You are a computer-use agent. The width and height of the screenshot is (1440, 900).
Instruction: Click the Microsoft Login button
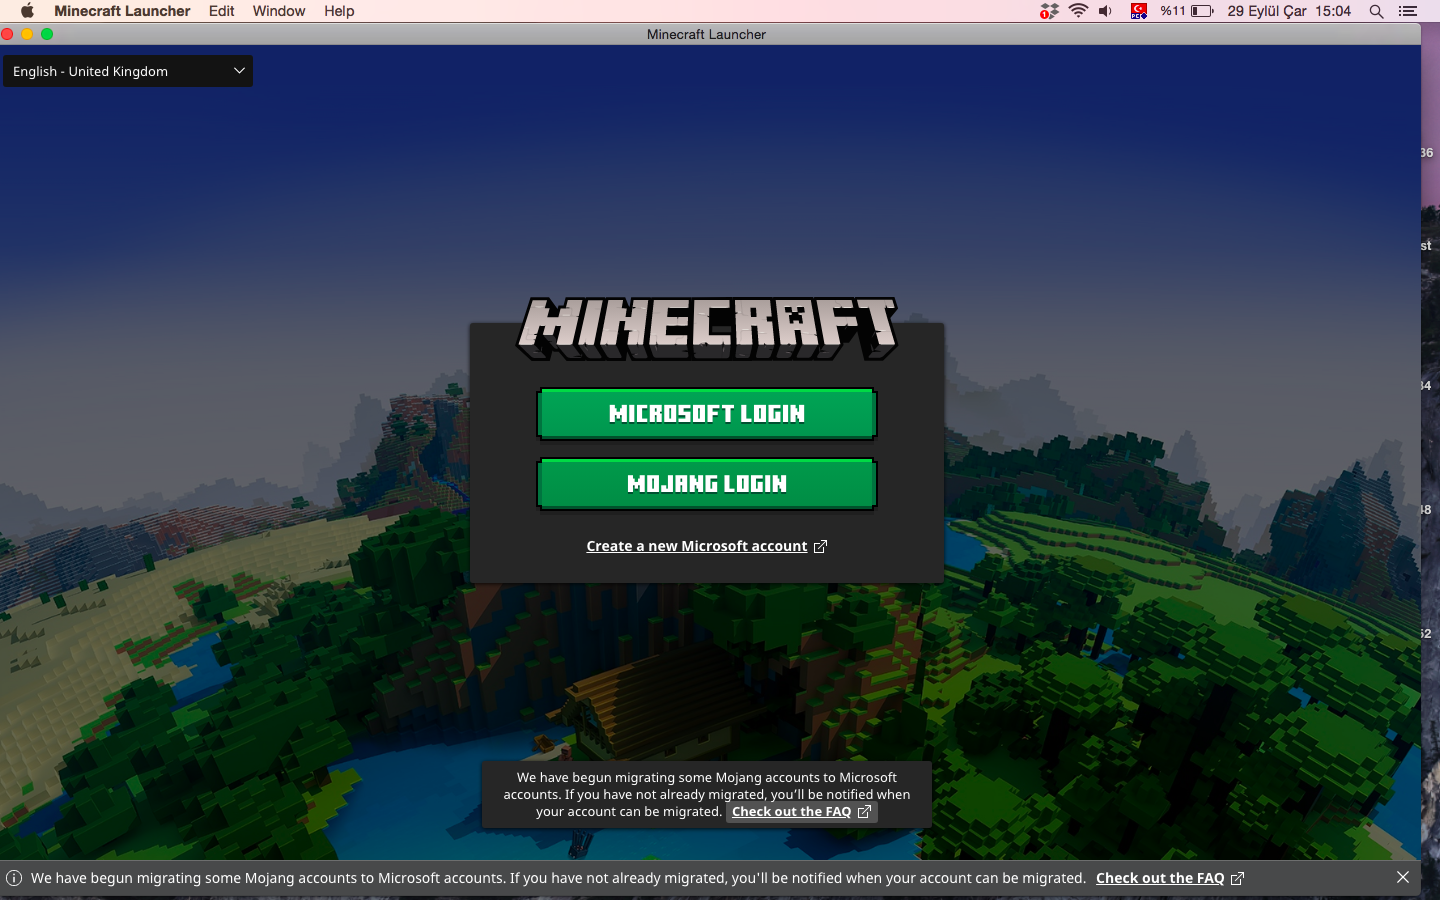click(x=707, y=414)
